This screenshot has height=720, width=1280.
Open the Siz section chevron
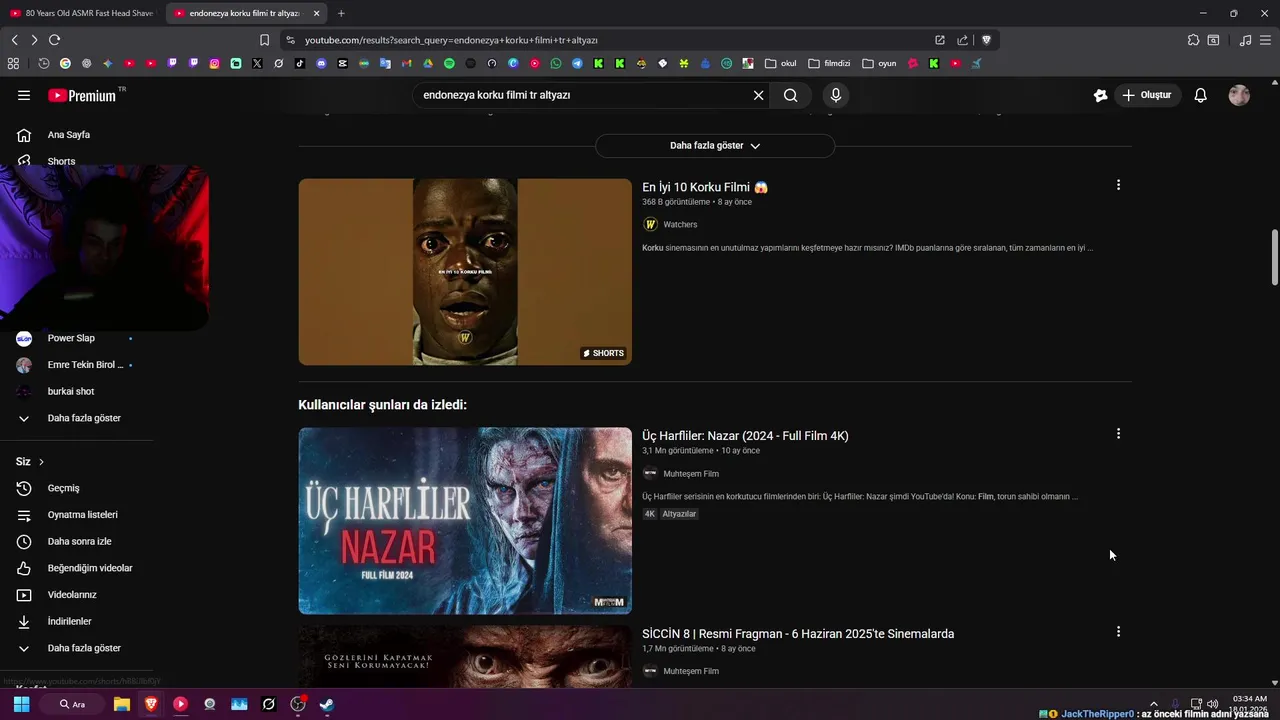pos(41,462)
